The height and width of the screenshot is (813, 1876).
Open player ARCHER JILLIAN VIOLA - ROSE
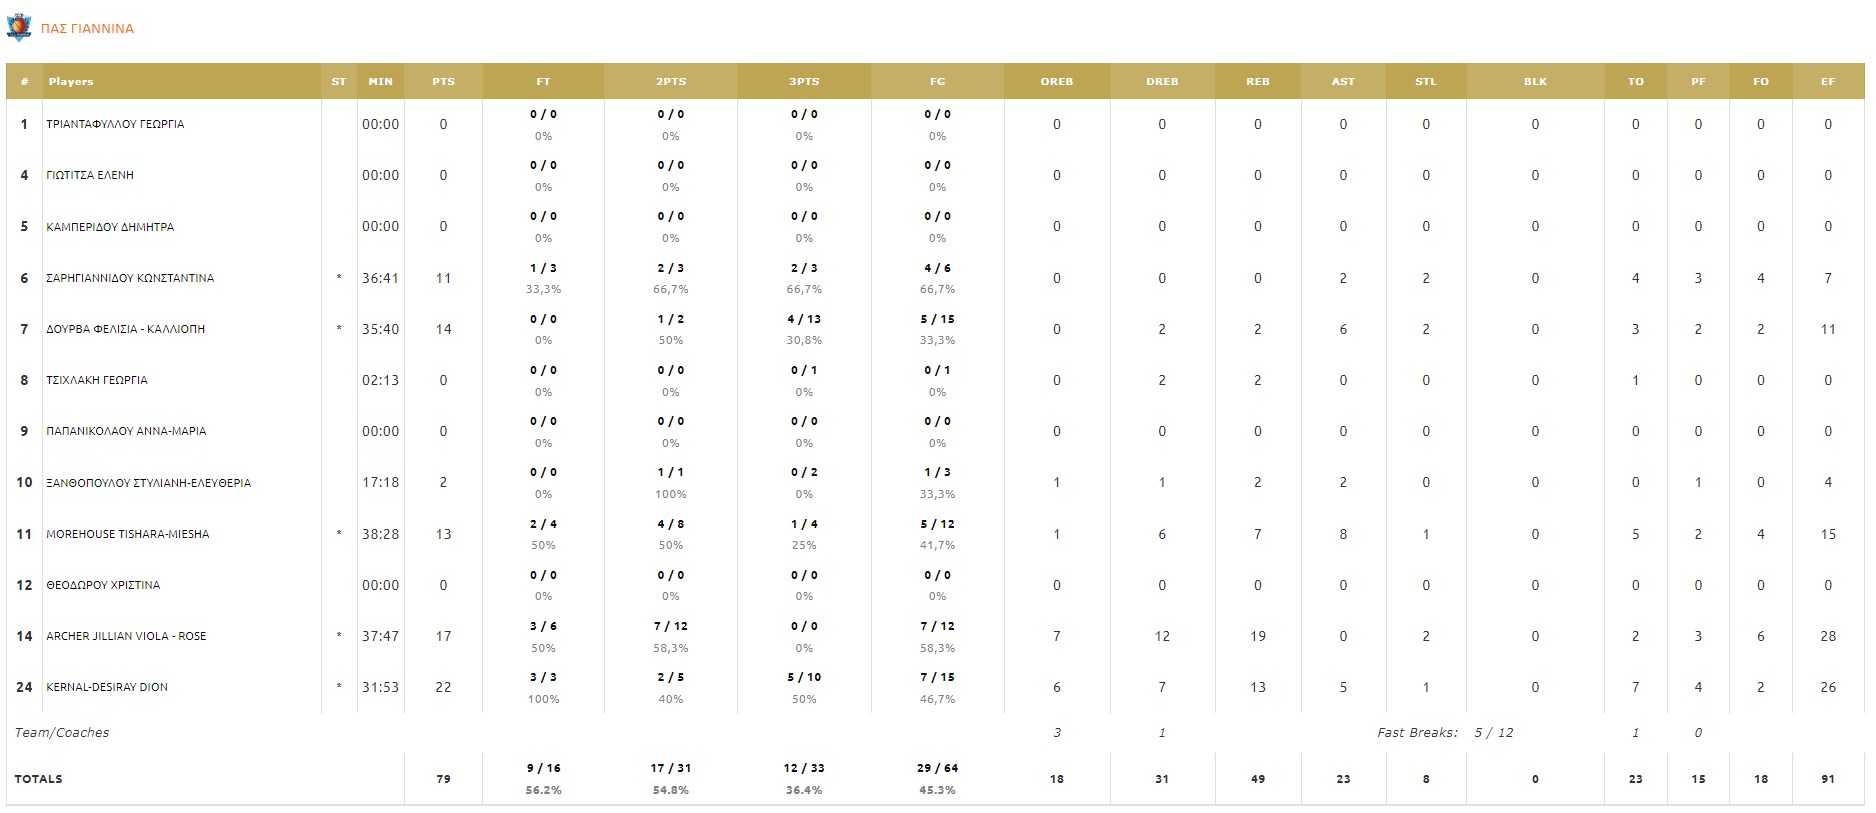click(x=126, y=636)
